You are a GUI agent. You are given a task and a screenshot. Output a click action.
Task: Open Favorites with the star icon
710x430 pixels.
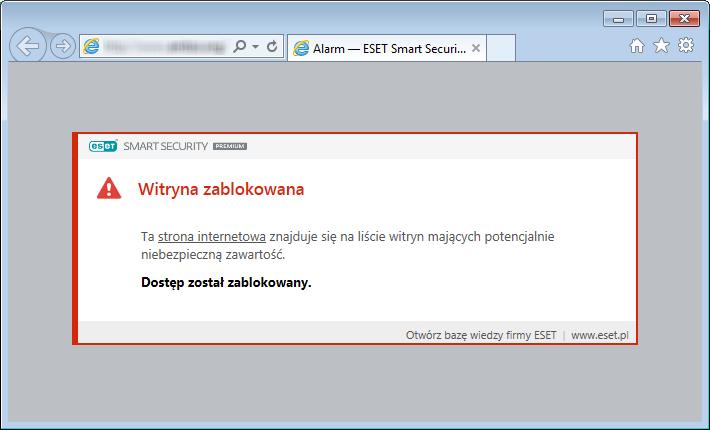[661, 45]
